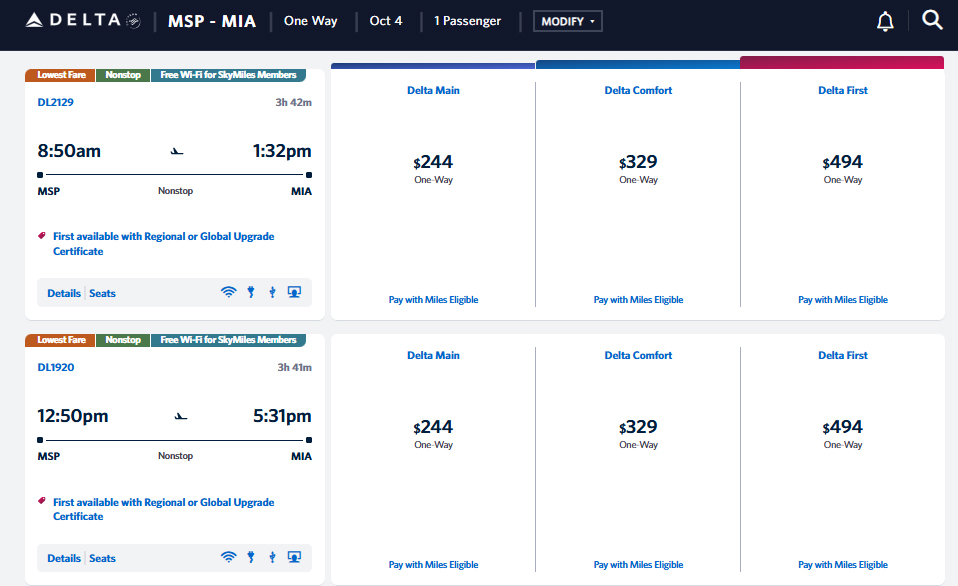This screenshot has height=586, width=958.
Task: Click personal video screen icon for DL1920
Action: point(294,557)
